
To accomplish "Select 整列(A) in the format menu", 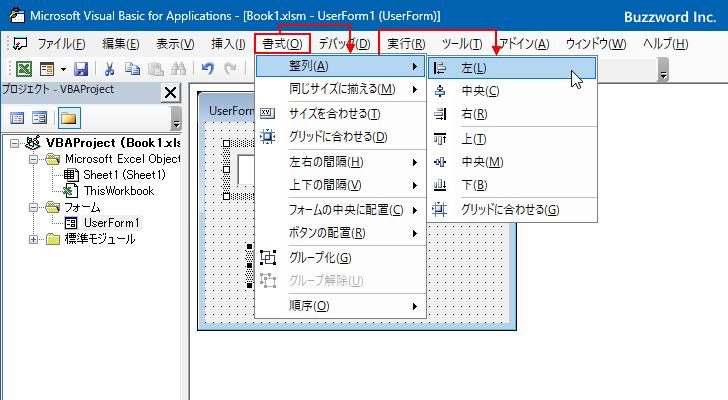I will [x=340, y=66].
